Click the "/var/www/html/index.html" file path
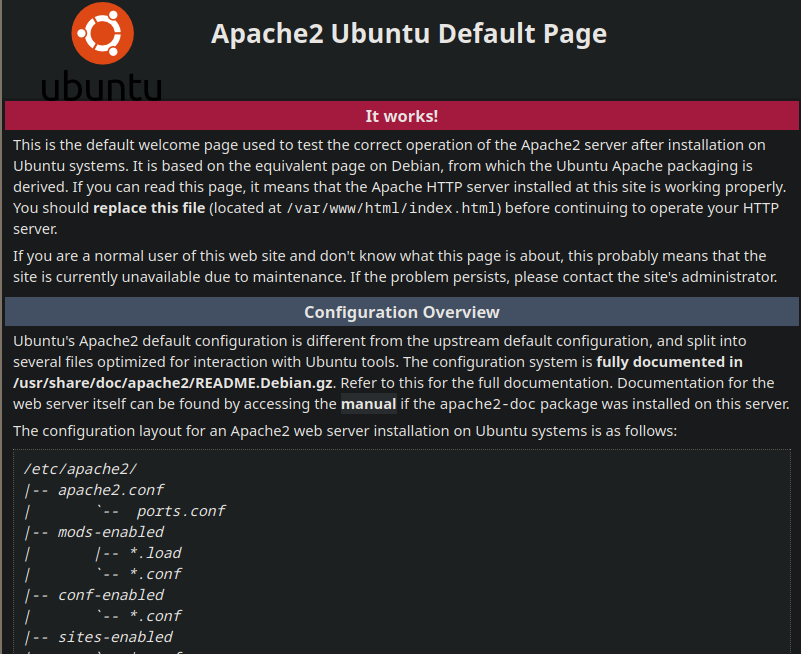 391,208
